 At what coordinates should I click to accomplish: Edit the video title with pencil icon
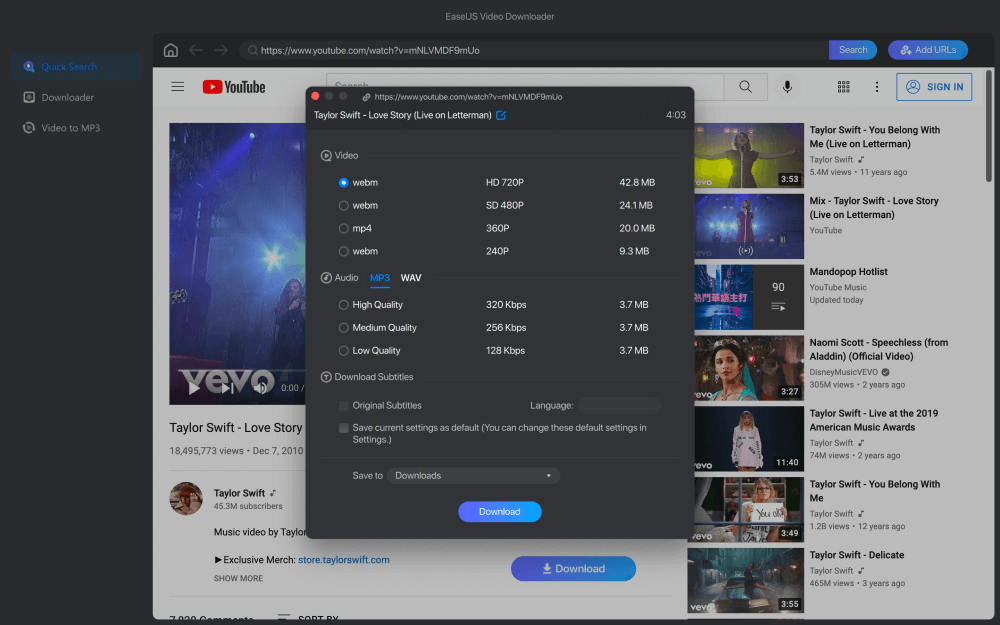click(x=501, y=115)
